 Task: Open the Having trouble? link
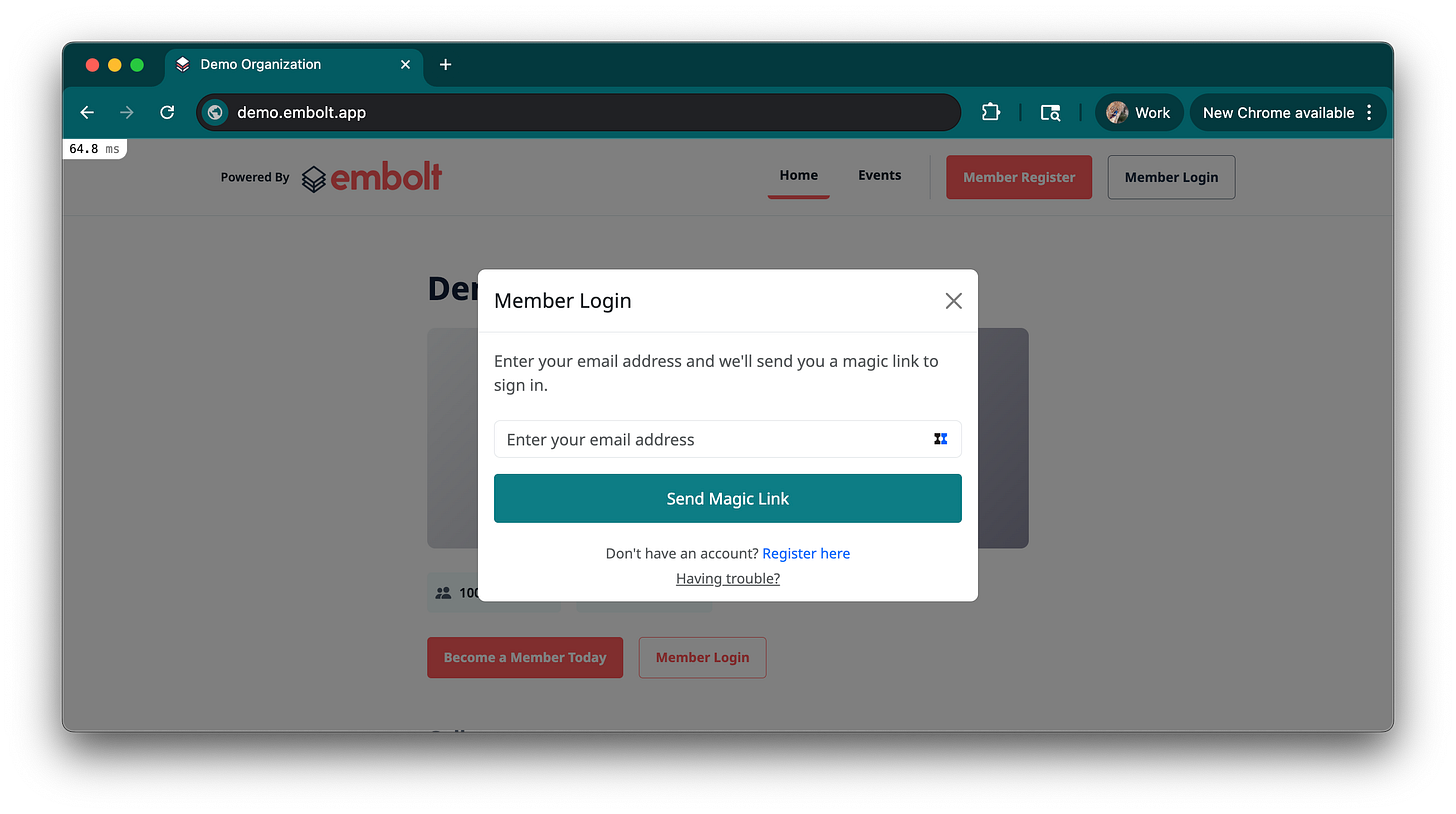pos(728,578)
